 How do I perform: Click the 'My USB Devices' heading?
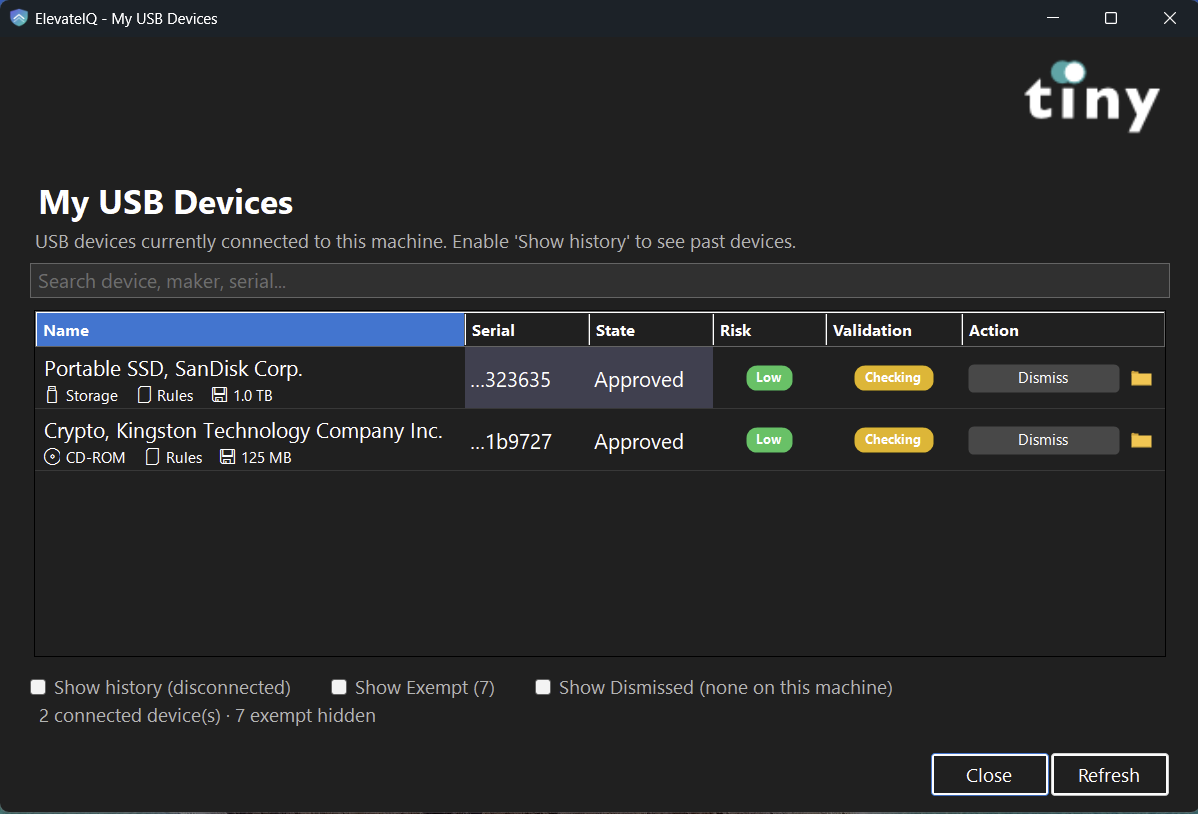pos(166,203)
